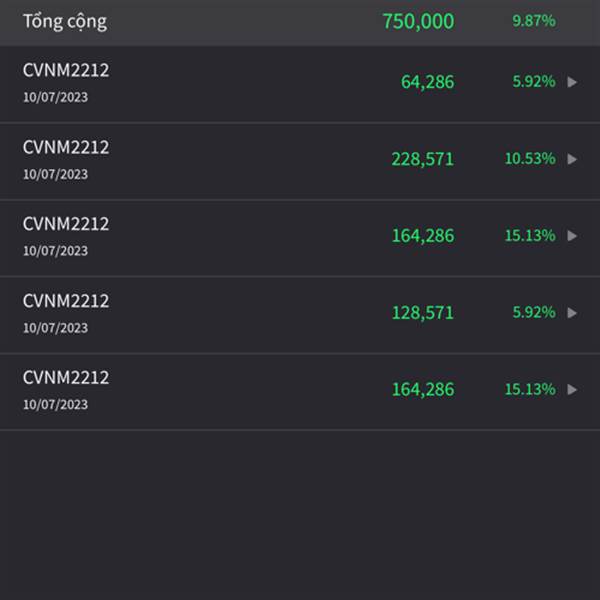Open the last 164,286 entry's arrow
This screenshot has height=600, width=600.
(572, 390)
